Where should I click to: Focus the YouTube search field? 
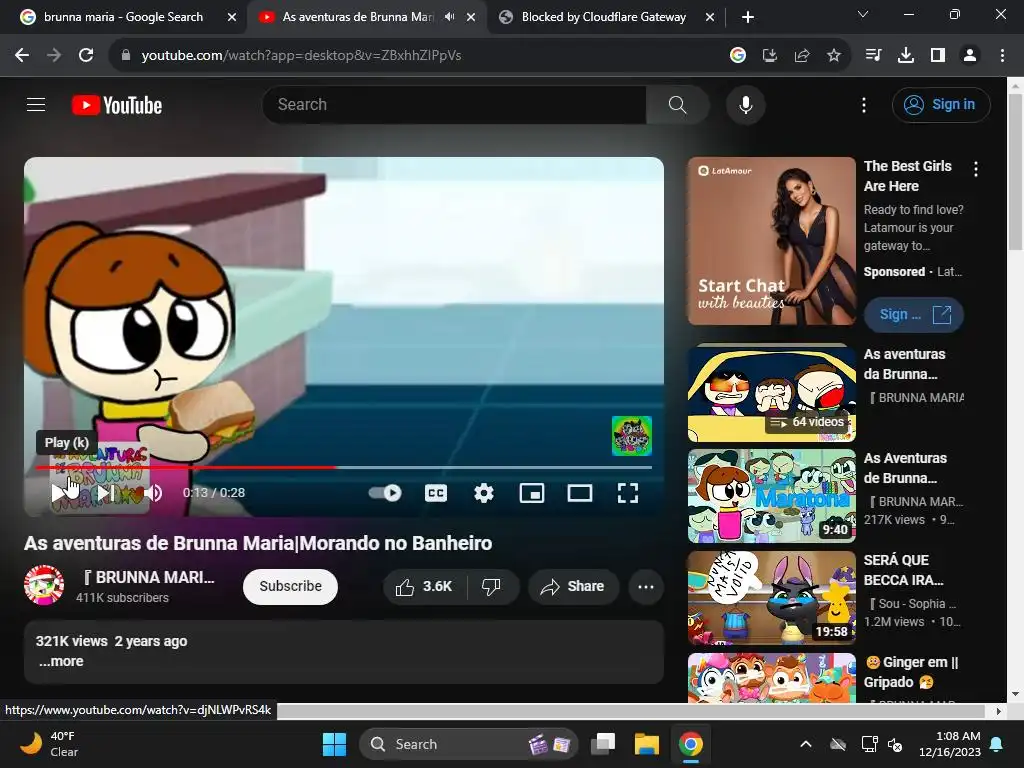pyautogui.click(x=455, y=104)
